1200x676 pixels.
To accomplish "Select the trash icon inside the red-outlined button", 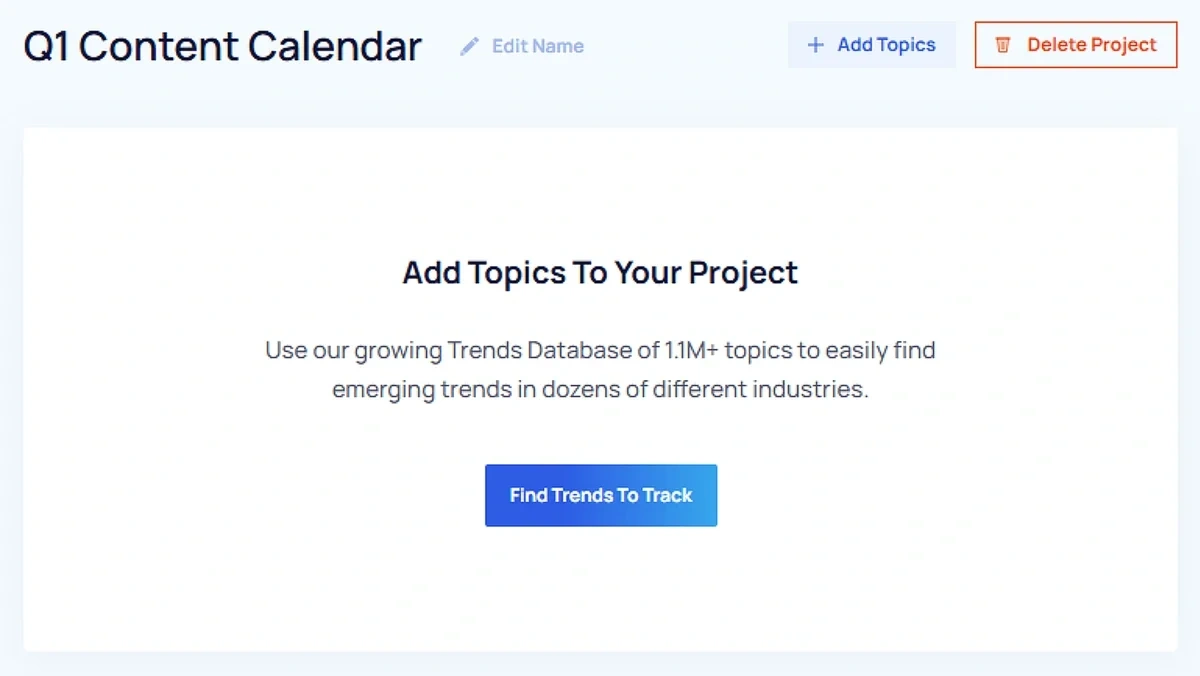I will [x=1004, y=44].
